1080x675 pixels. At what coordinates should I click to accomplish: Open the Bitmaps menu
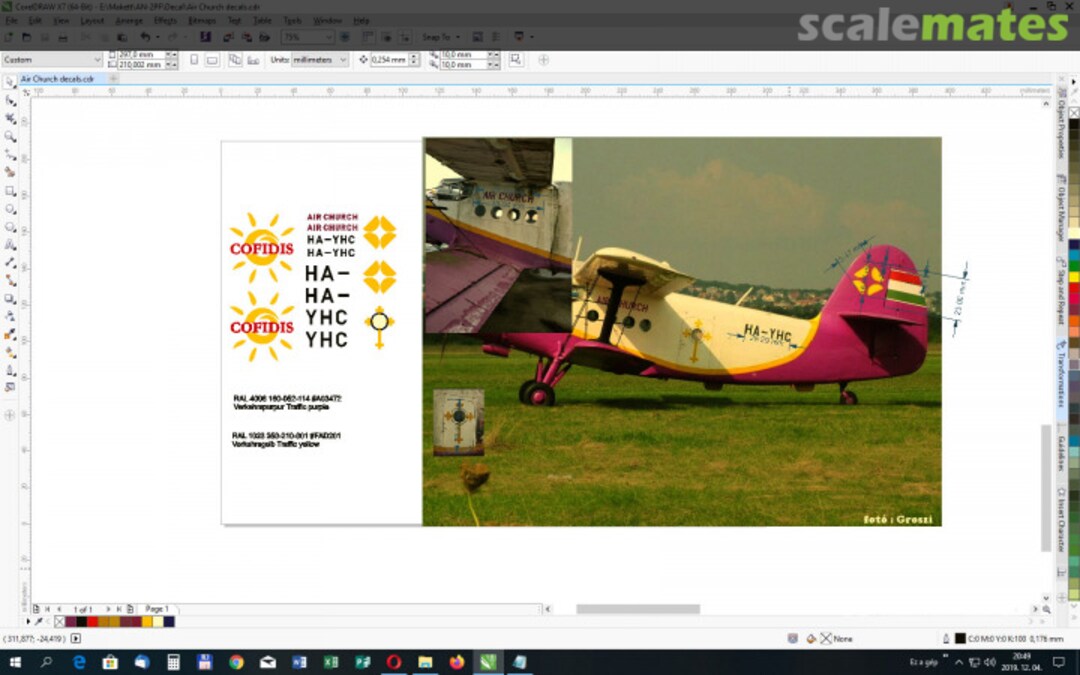pos(201,20)
